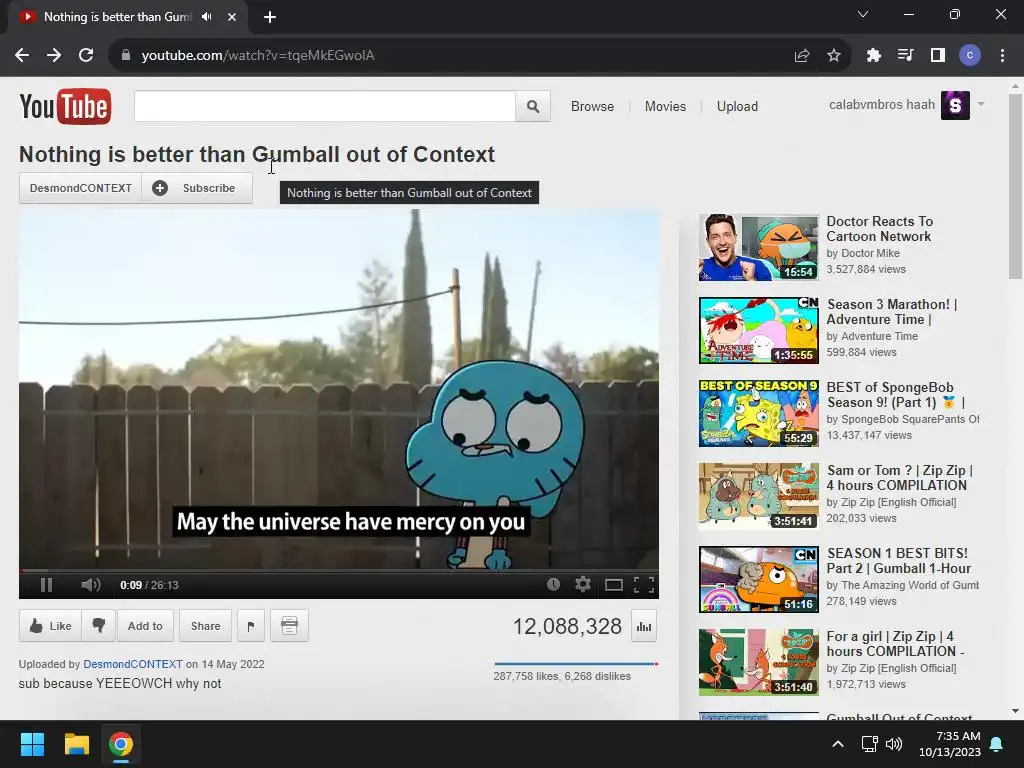Open the Browse menu item
Screen dimensions: 1024x768
(592, 106)
